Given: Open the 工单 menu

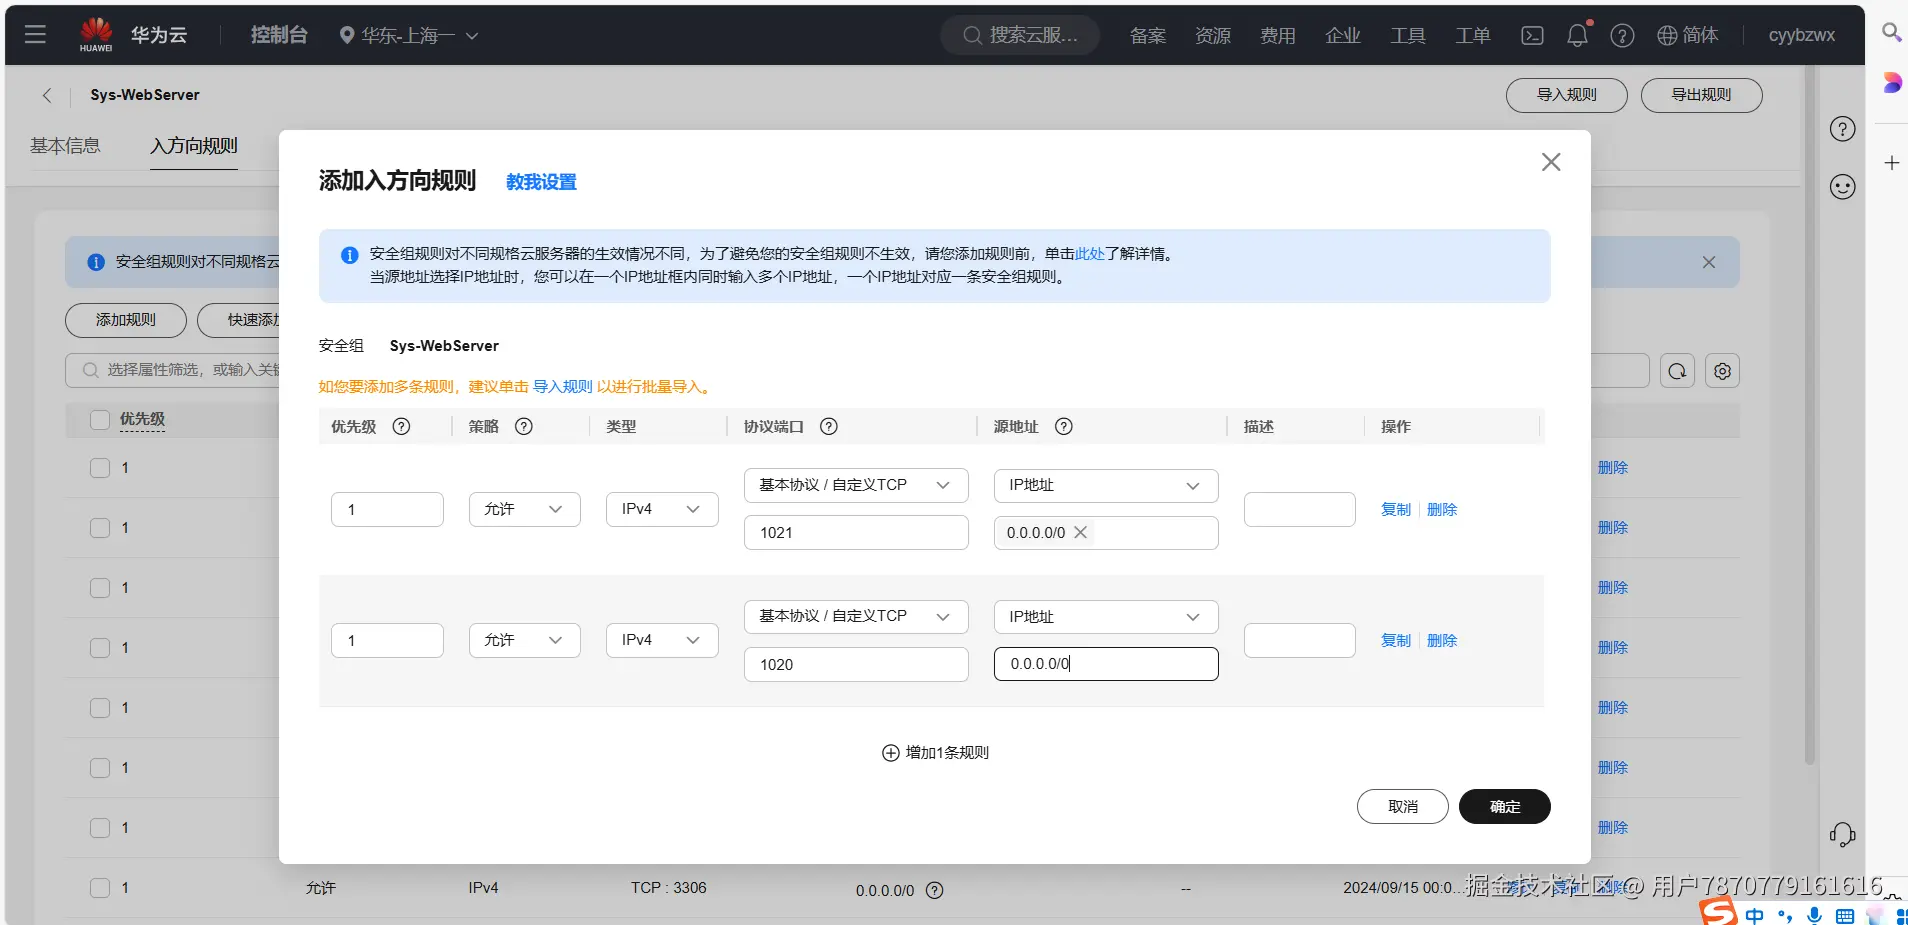Looking at the screenshot, I should click(1473, 36).
